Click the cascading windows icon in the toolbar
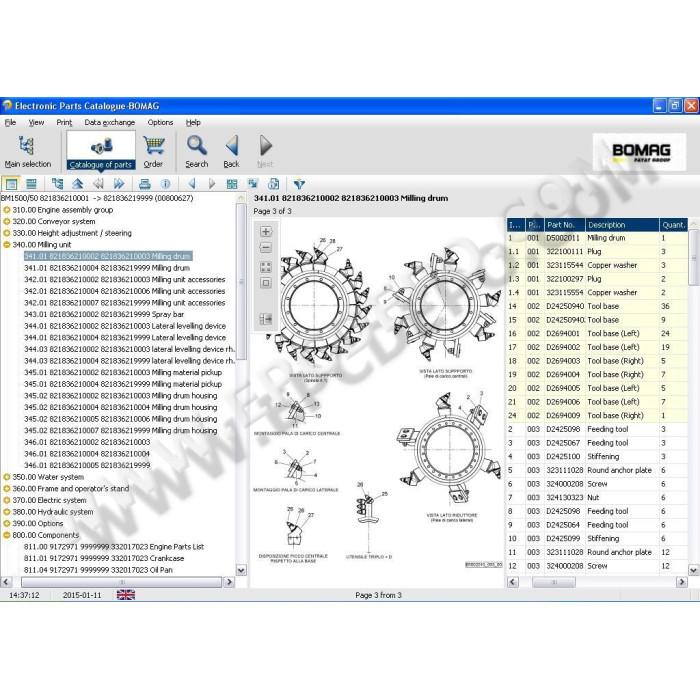Screen dimensions: 700x700 click(253, 183)
